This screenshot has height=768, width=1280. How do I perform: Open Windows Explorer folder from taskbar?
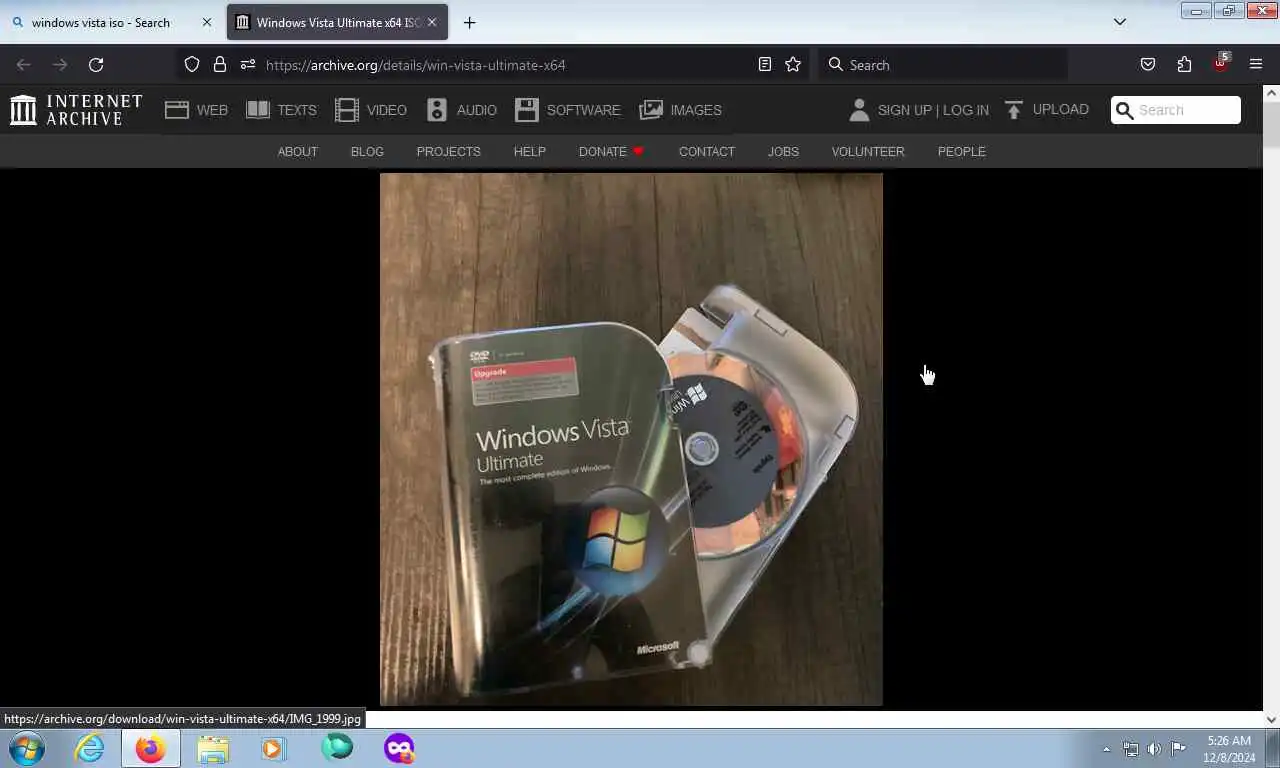(x=213, y=748)
